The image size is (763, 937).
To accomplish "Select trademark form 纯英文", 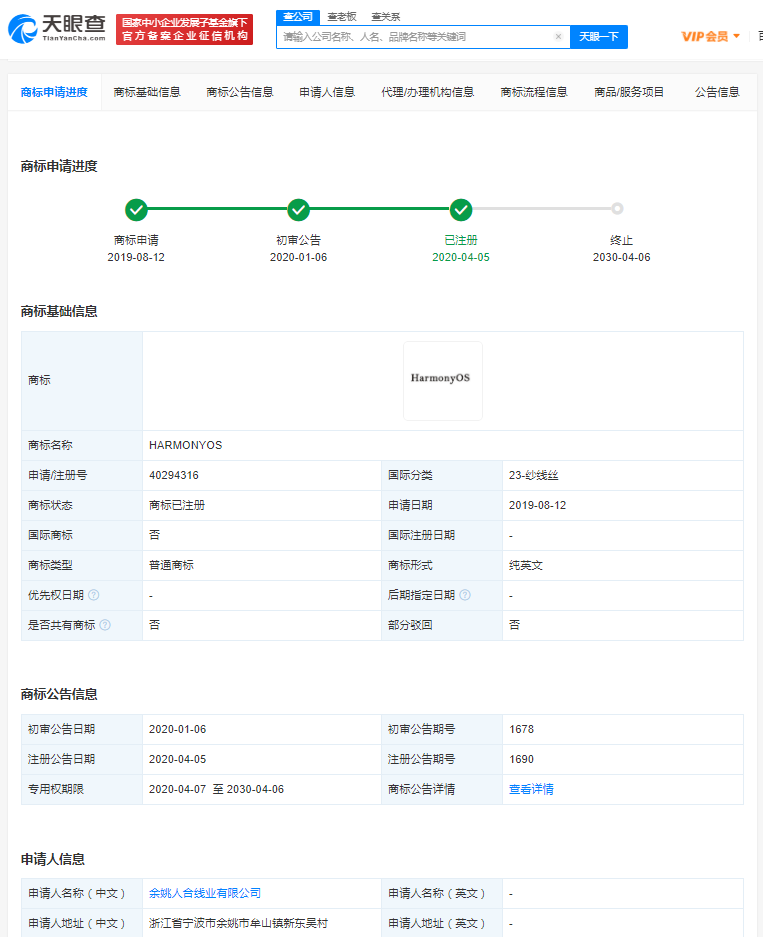I will [526, 565].
